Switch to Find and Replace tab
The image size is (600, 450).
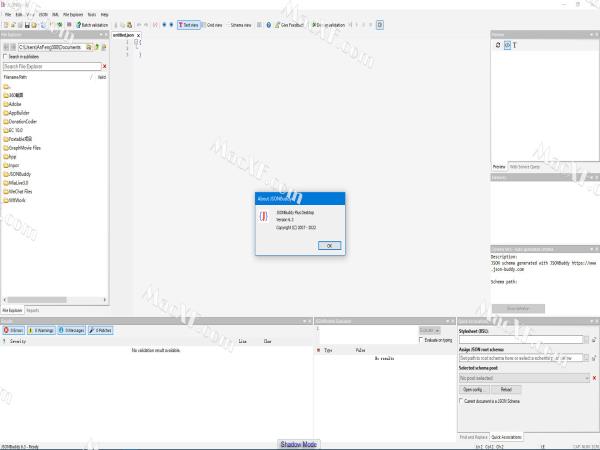(x=473, y=437)
